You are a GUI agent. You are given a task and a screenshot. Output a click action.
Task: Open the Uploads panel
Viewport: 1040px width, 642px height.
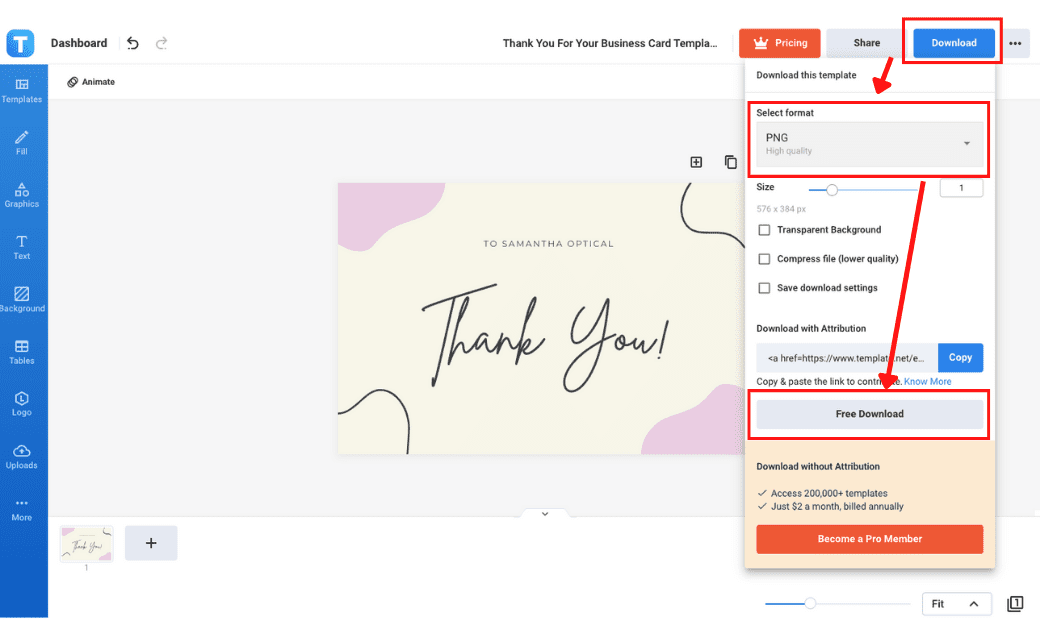coord(21,456)
